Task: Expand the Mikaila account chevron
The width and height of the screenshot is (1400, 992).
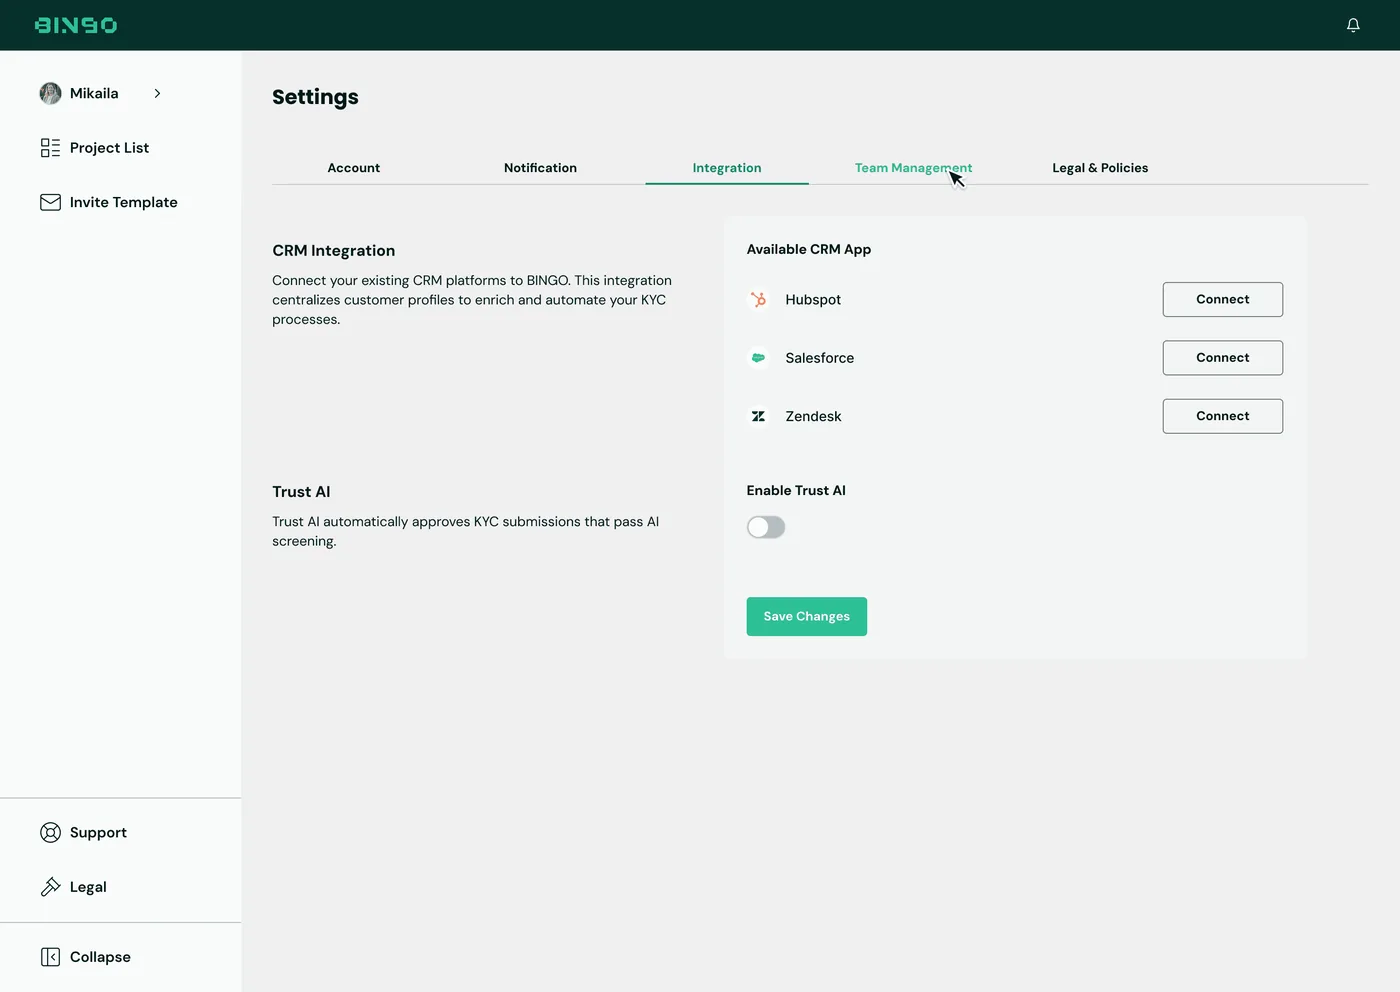Action: tap(157, 93)
